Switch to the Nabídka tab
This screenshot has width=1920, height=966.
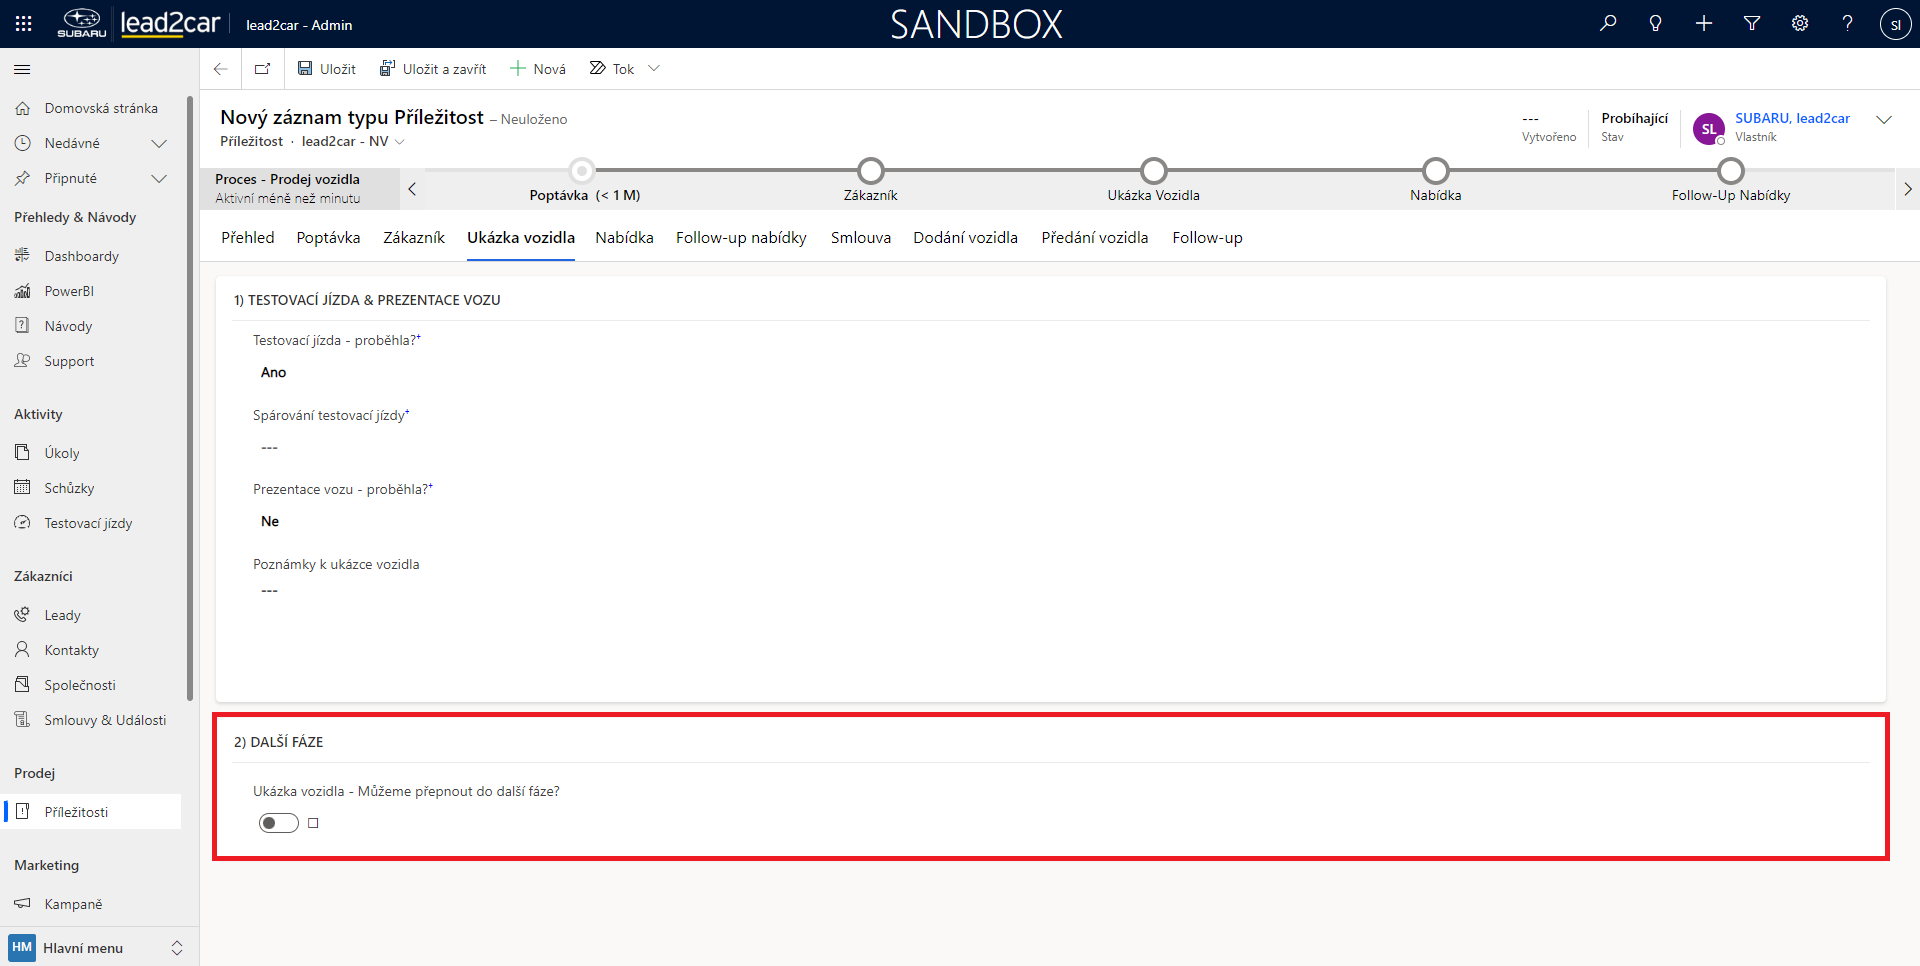point(624,238)
